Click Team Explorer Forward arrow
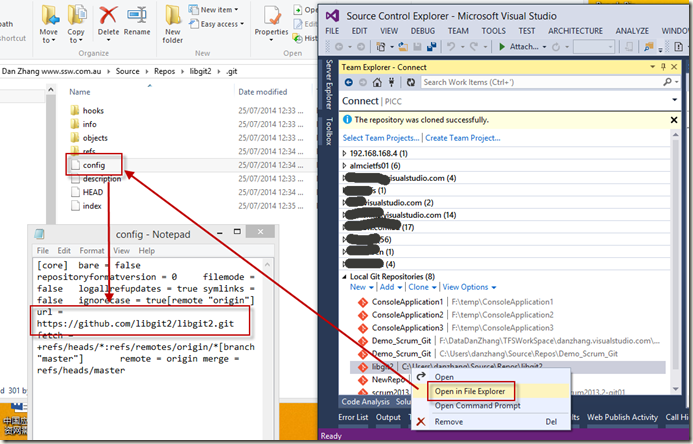Image resolution: width=693 pixels, height=444 pixels. [x=363, y=82]
